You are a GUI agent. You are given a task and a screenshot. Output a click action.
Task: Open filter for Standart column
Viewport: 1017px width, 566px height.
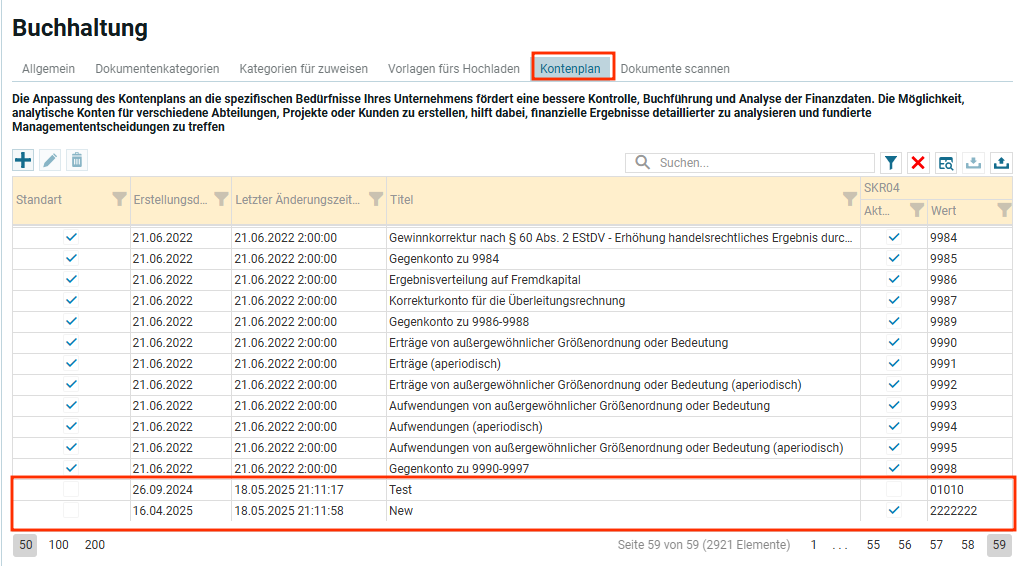tap(119, 199)
